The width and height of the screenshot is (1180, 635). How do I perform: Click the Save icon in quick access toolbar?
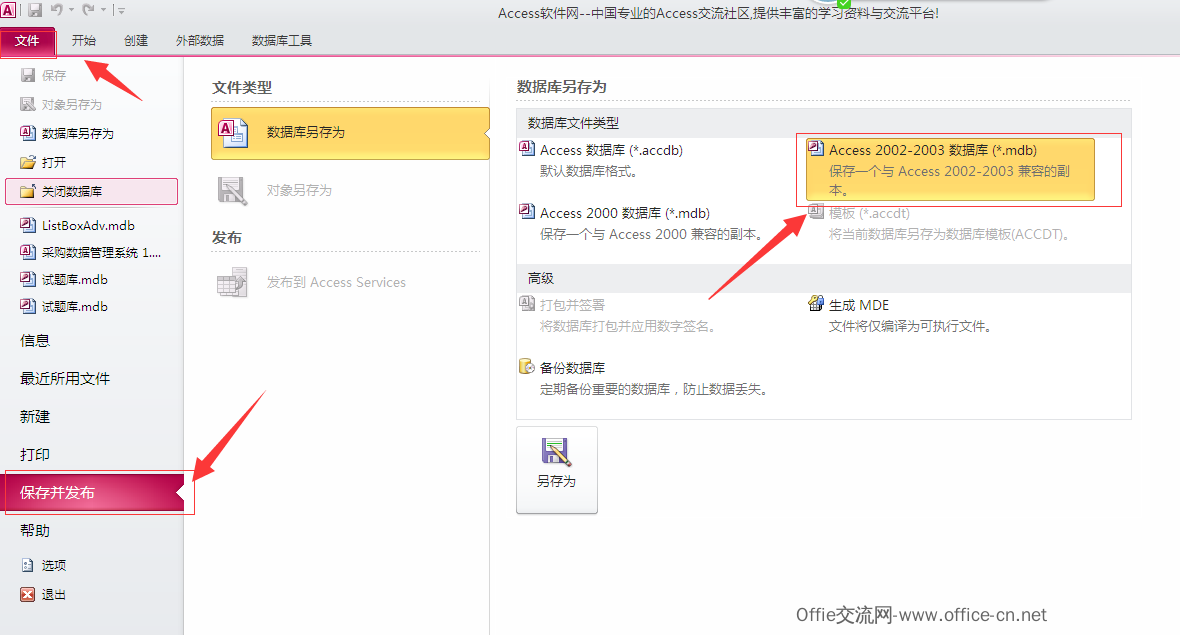35,10
